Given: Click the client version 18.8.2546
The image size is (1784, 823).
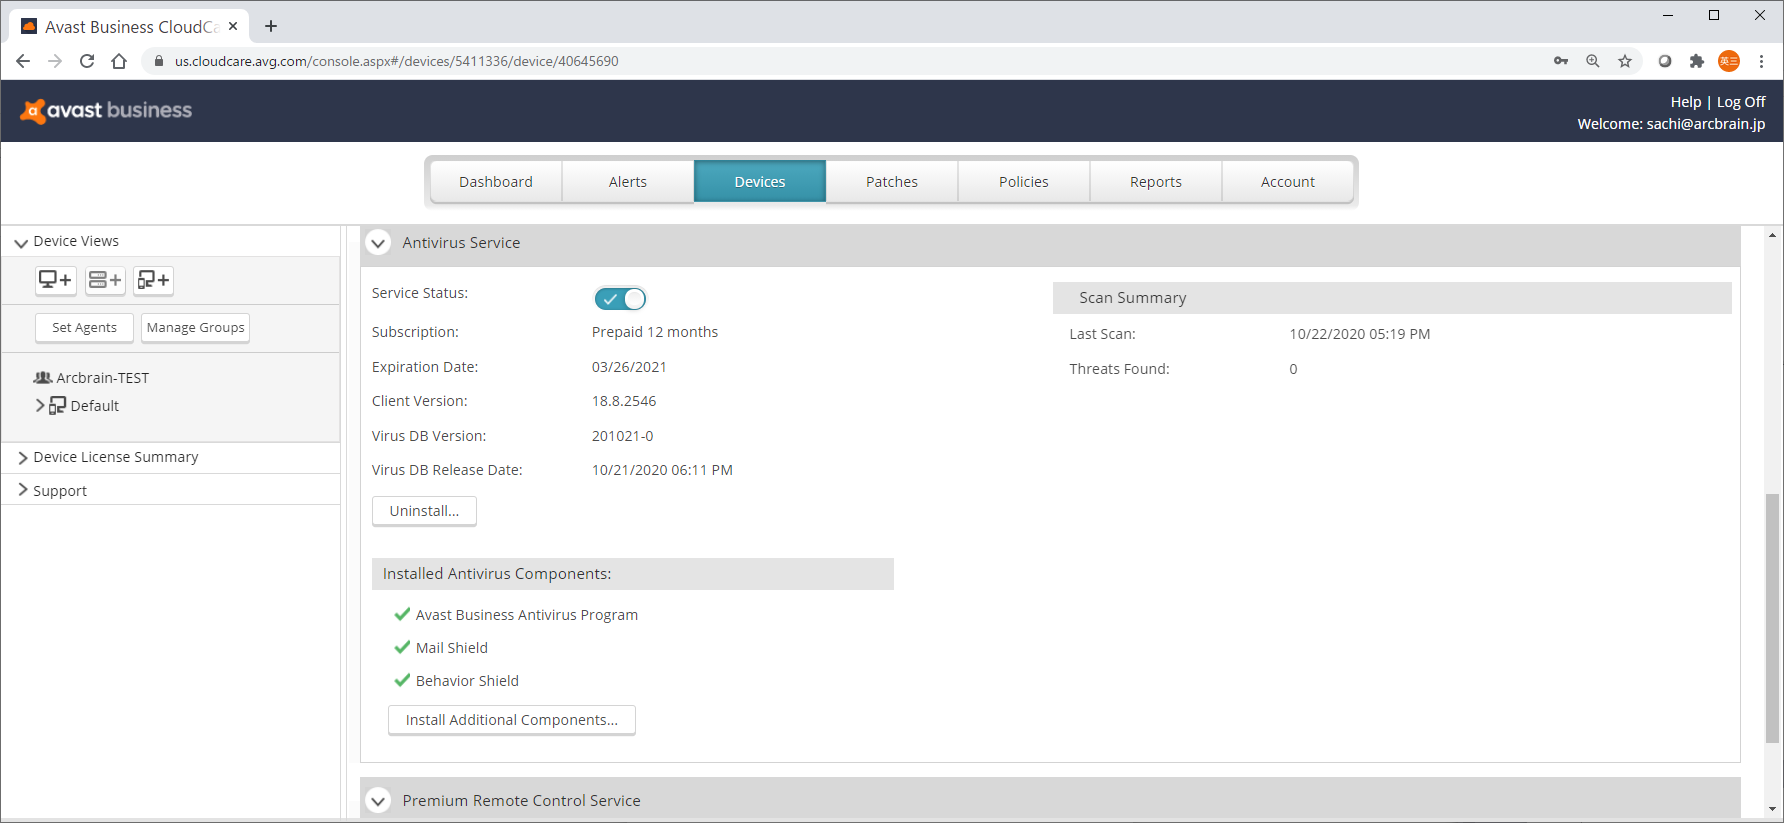Looking at the screenshot, I should tap(624, 401).
